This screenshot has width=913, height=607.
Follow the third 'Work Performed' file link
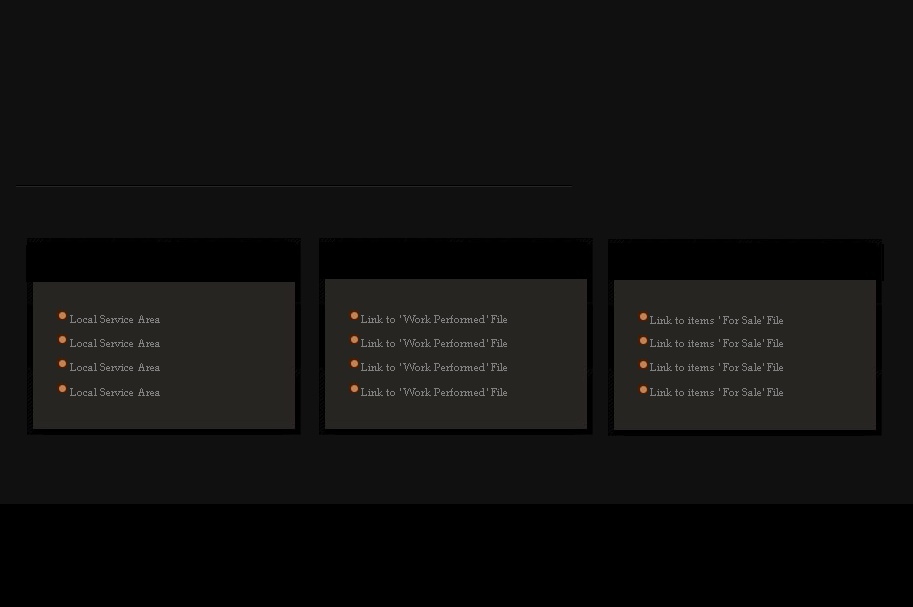(433, 368)
